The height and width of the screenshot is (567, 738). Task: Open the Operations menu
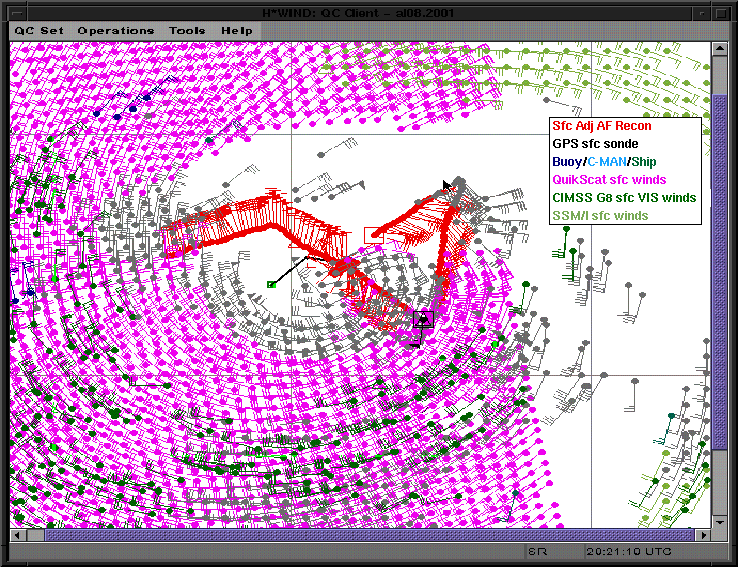[116, 30]
